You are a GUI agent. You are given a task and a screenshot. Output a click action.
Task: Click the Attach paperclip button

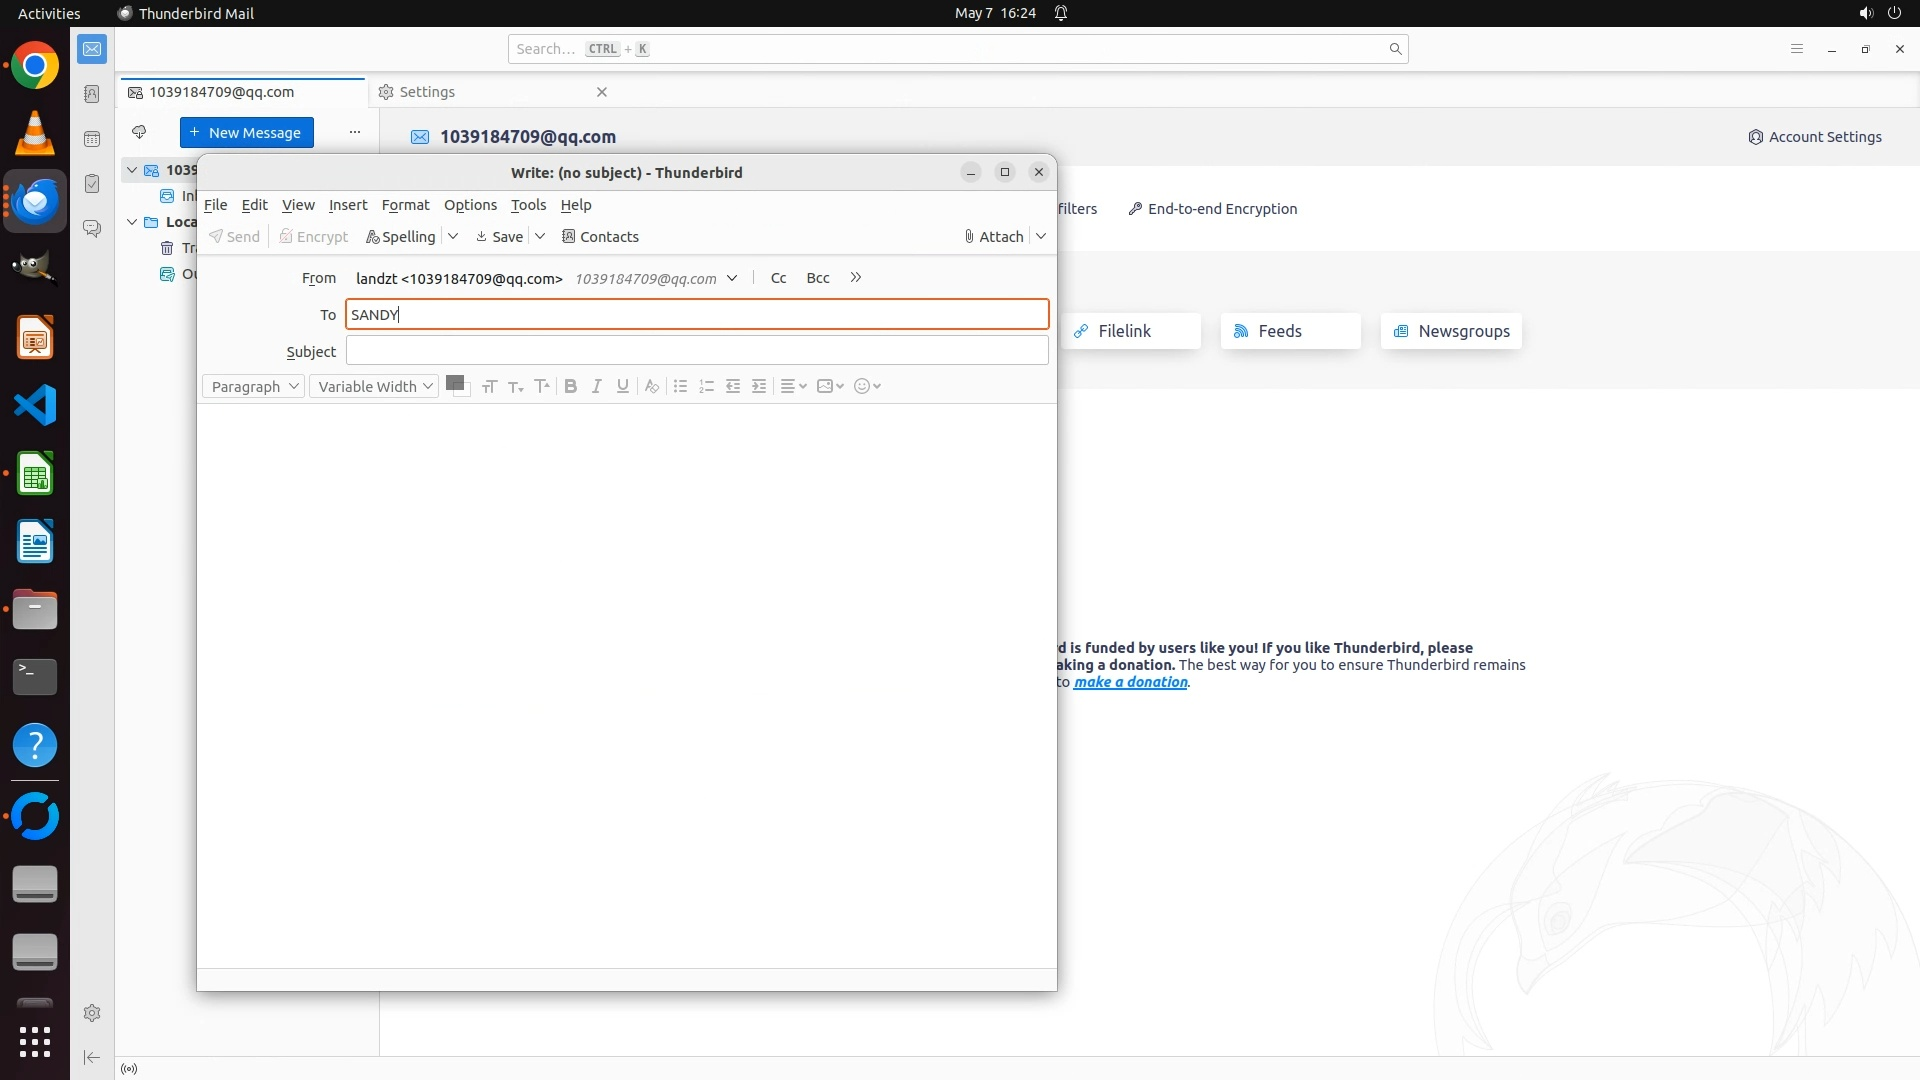(x=993, y=237)
